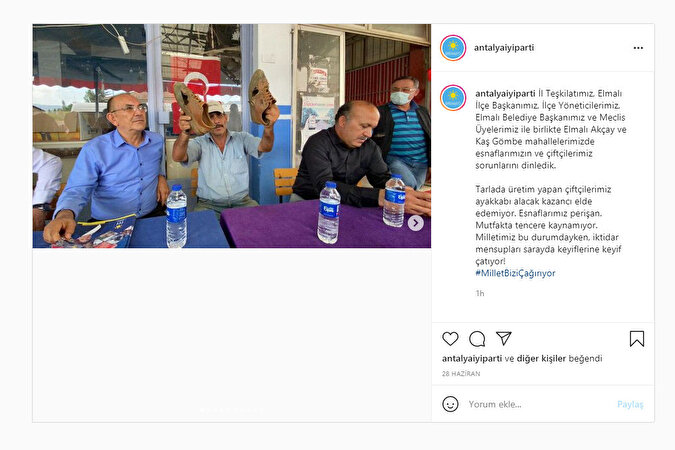Open antalyaiyiparti username in the post header
The height and width of the screenshot is (450, 675).
pyautogui.click(x=504, y=48)
